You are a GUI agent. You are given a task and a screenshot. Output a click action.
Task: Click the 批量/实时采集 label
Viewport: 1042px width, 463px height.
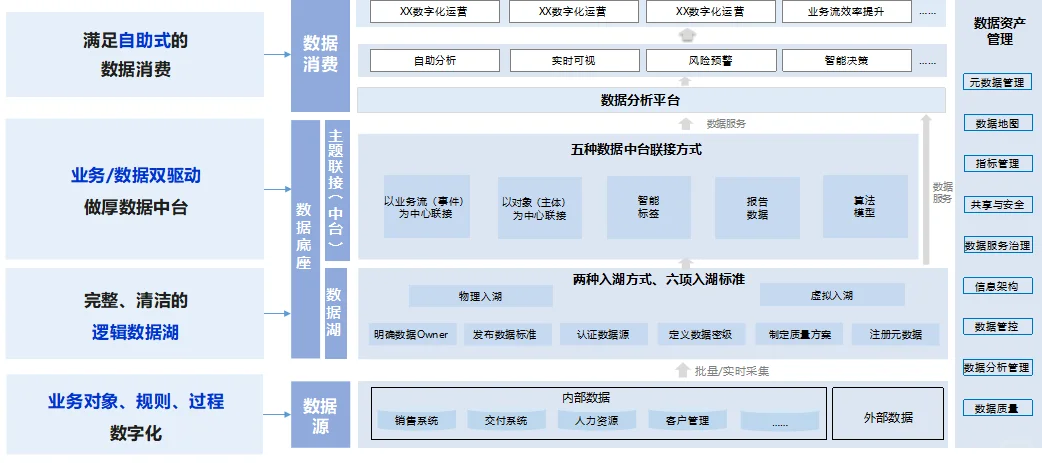(731, 371)
